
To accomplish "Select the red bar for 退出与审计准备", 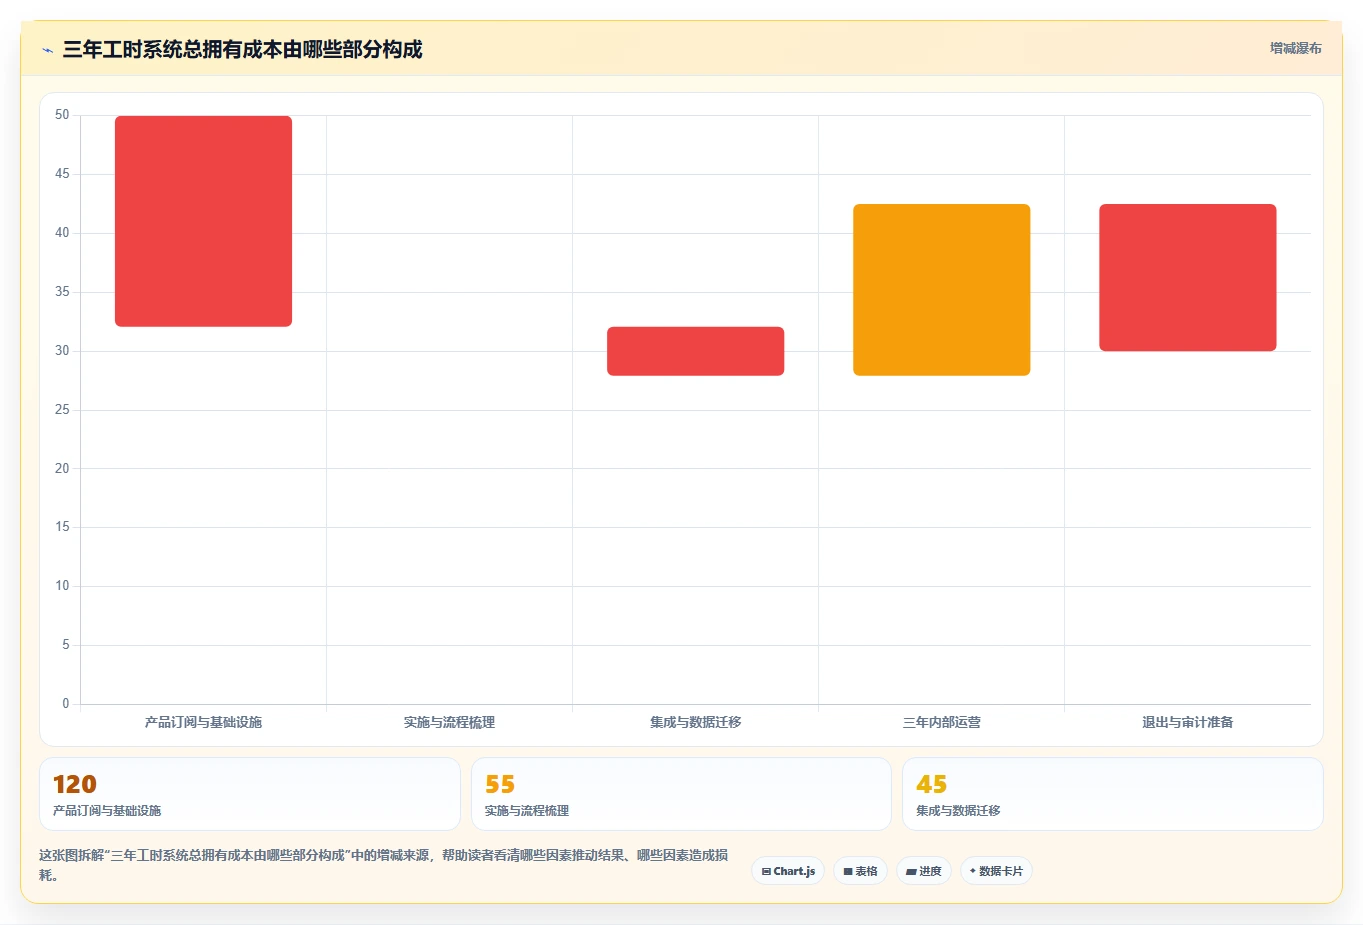I will tap(1187, 278).
